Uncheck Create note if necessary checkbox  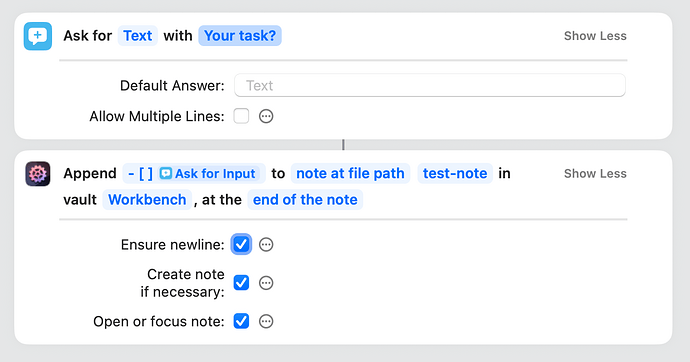point(241,283)
